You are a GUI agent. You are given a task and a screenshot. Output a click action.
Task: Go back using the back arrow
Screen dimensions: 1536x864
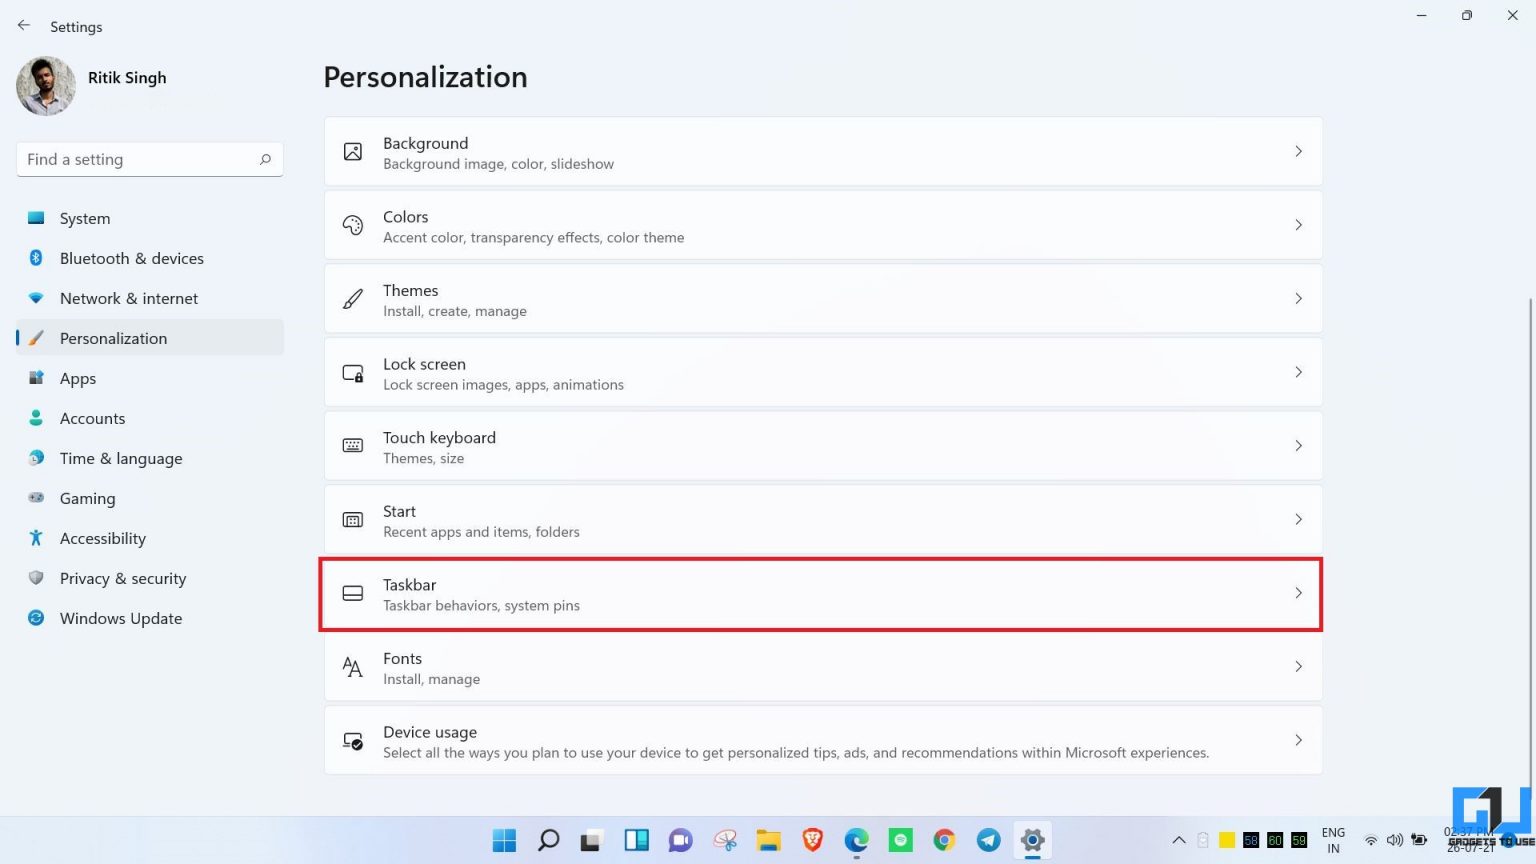[x=24, y=25]
